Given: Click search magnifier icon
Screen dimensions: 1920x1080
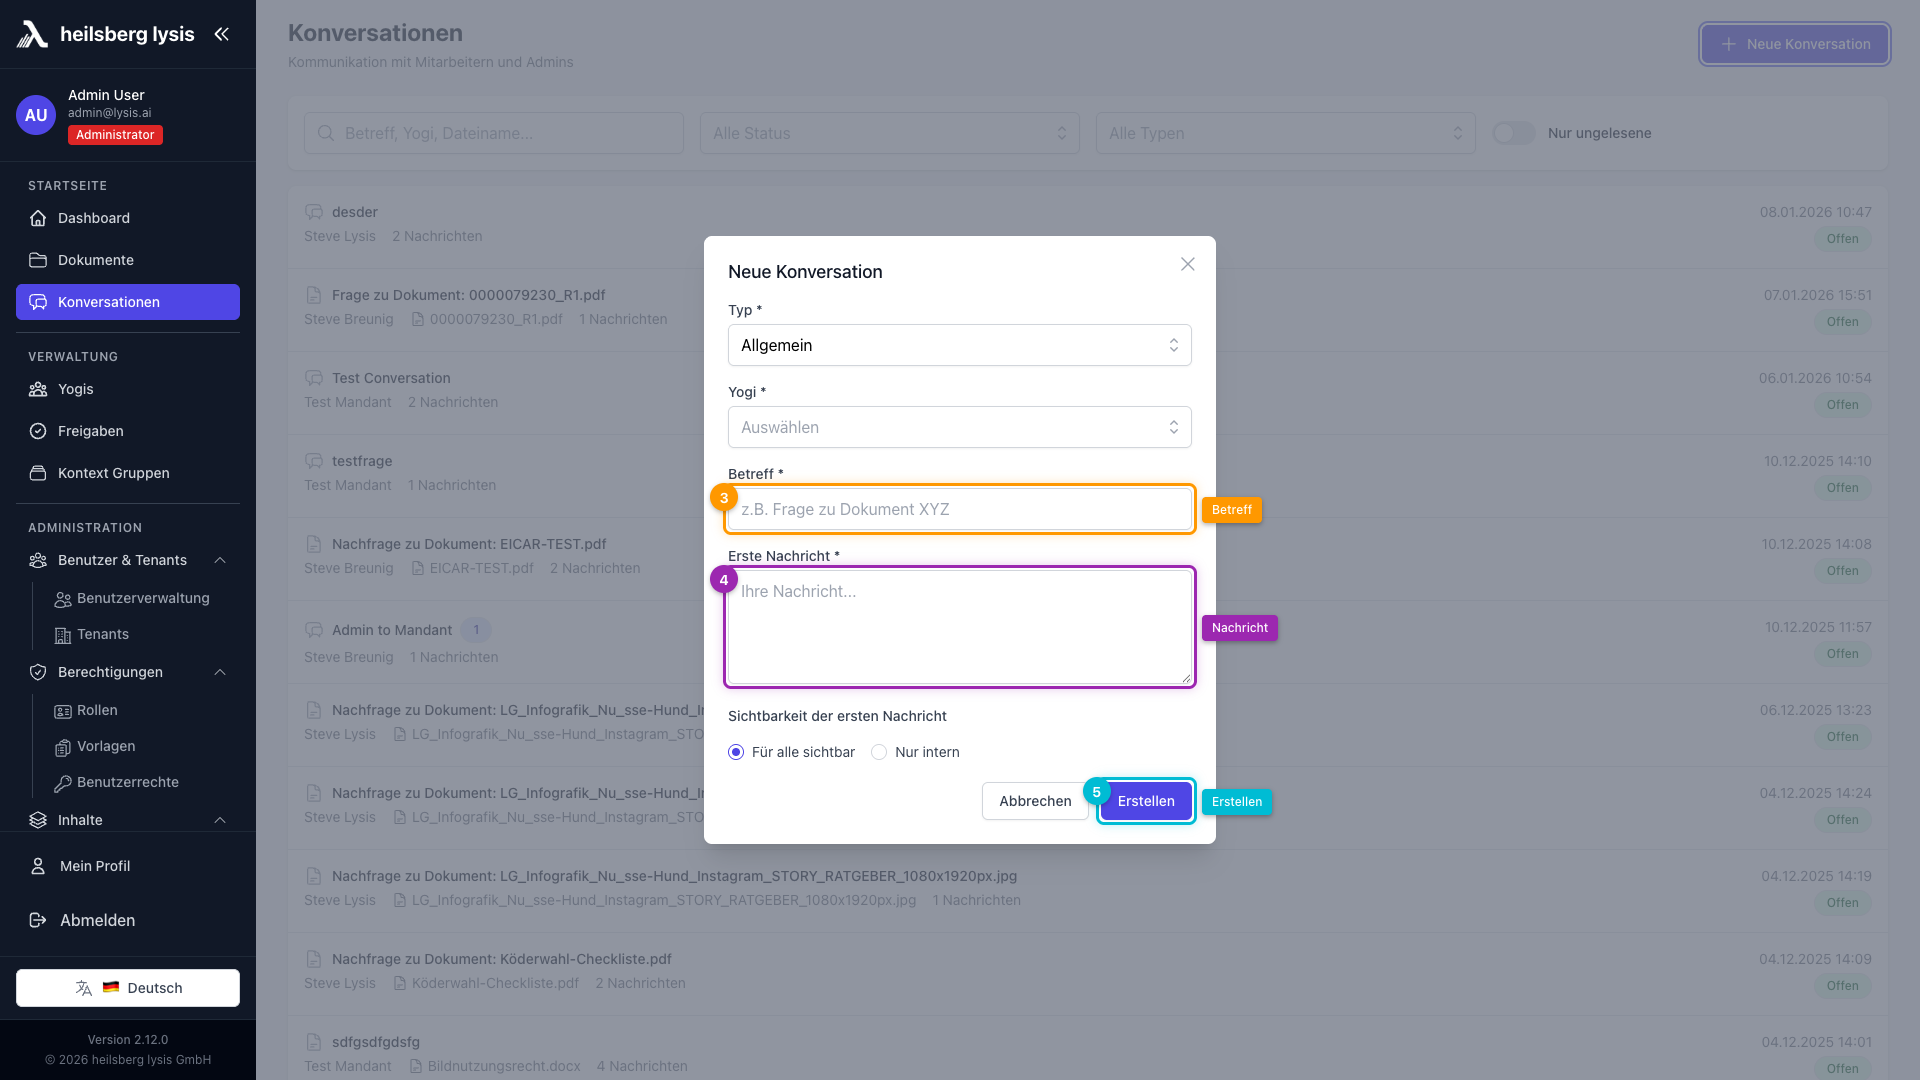Looking at the screenshot, I should pyautogui.click(x=326, y=133).
